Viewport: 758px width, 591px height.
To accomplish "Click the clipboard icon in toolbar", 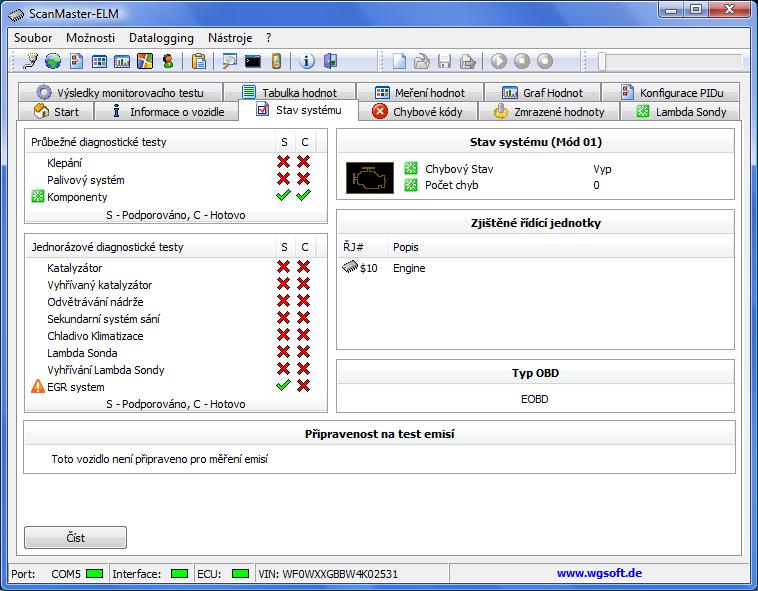I will tap(199, 61).
